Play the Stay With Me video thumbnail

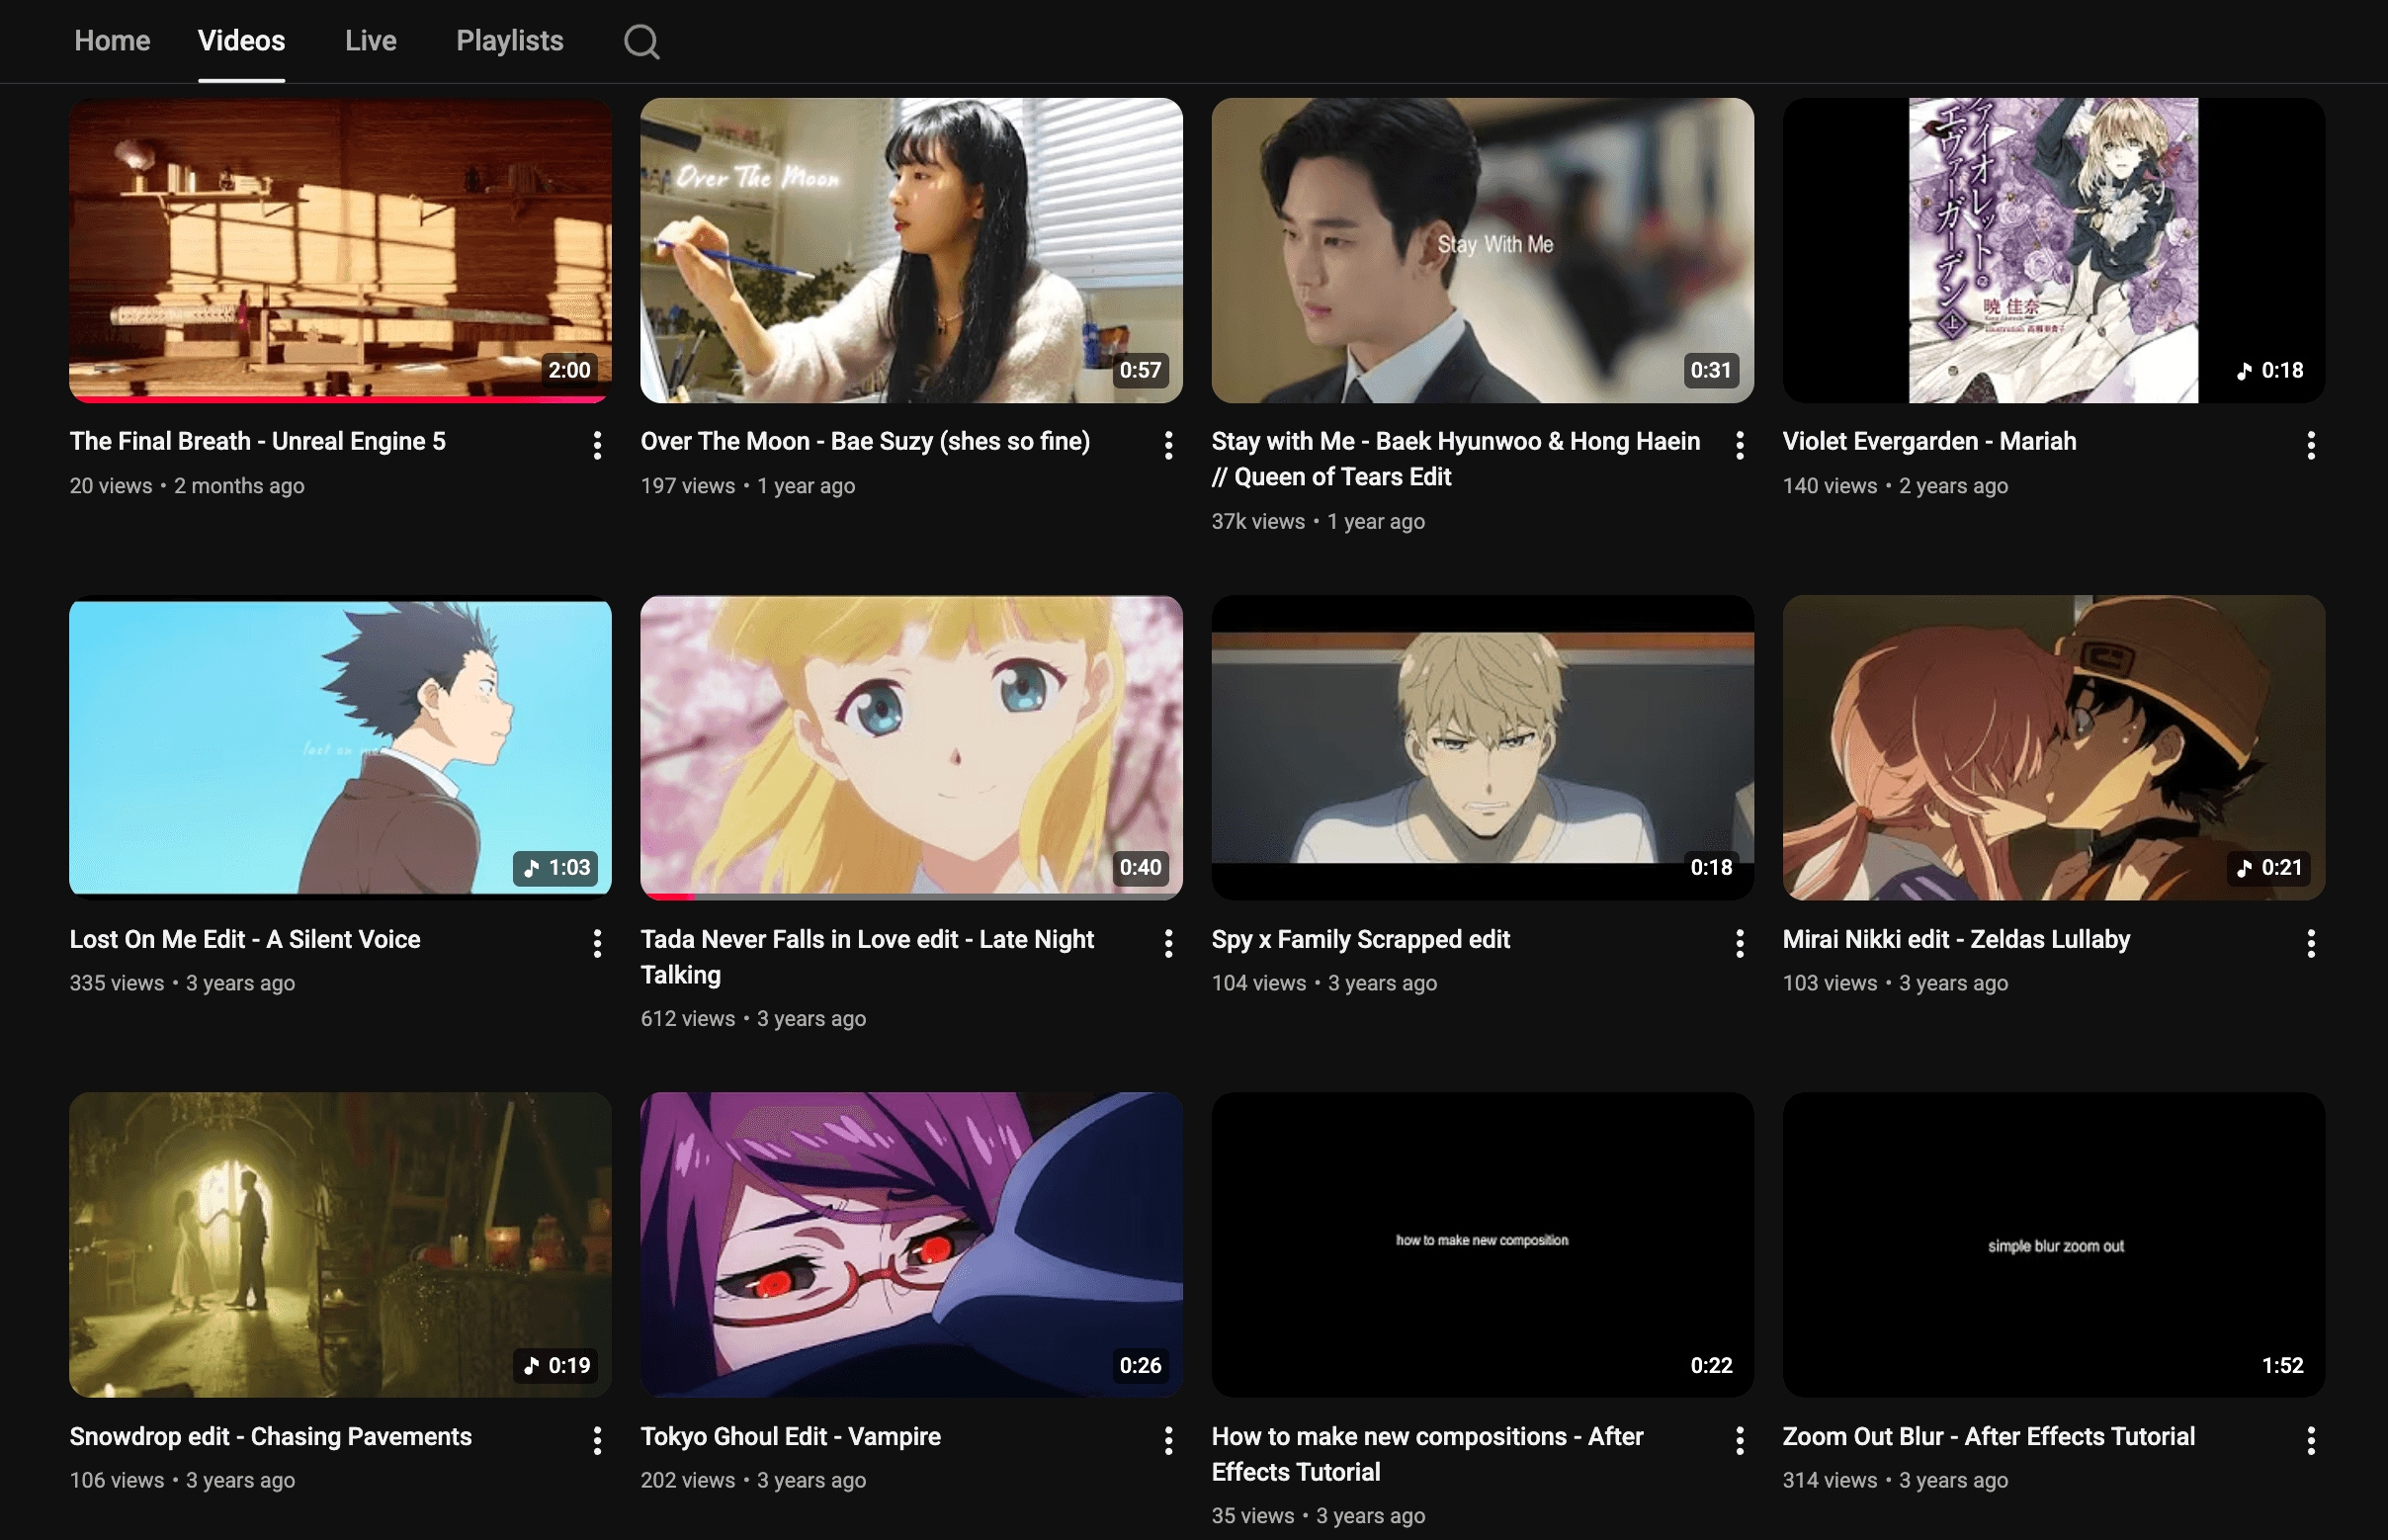(x=1482, y=251)
